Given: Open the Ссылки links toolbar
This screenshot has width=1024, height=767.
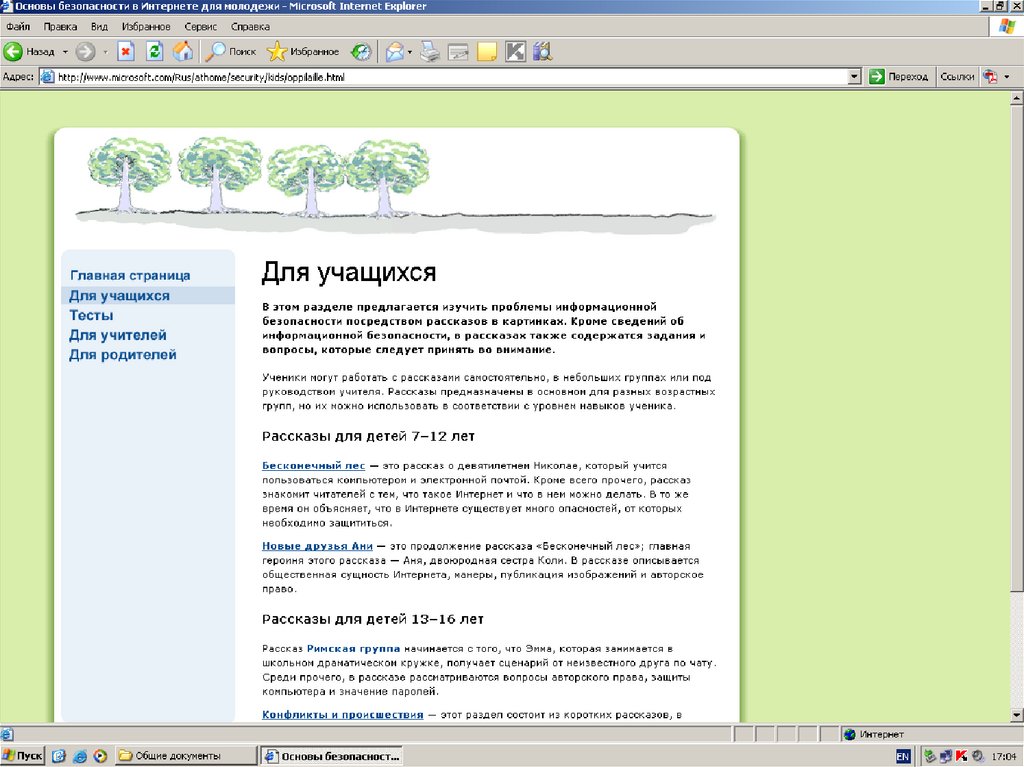Looking at the screenshot, I should 957,77.
